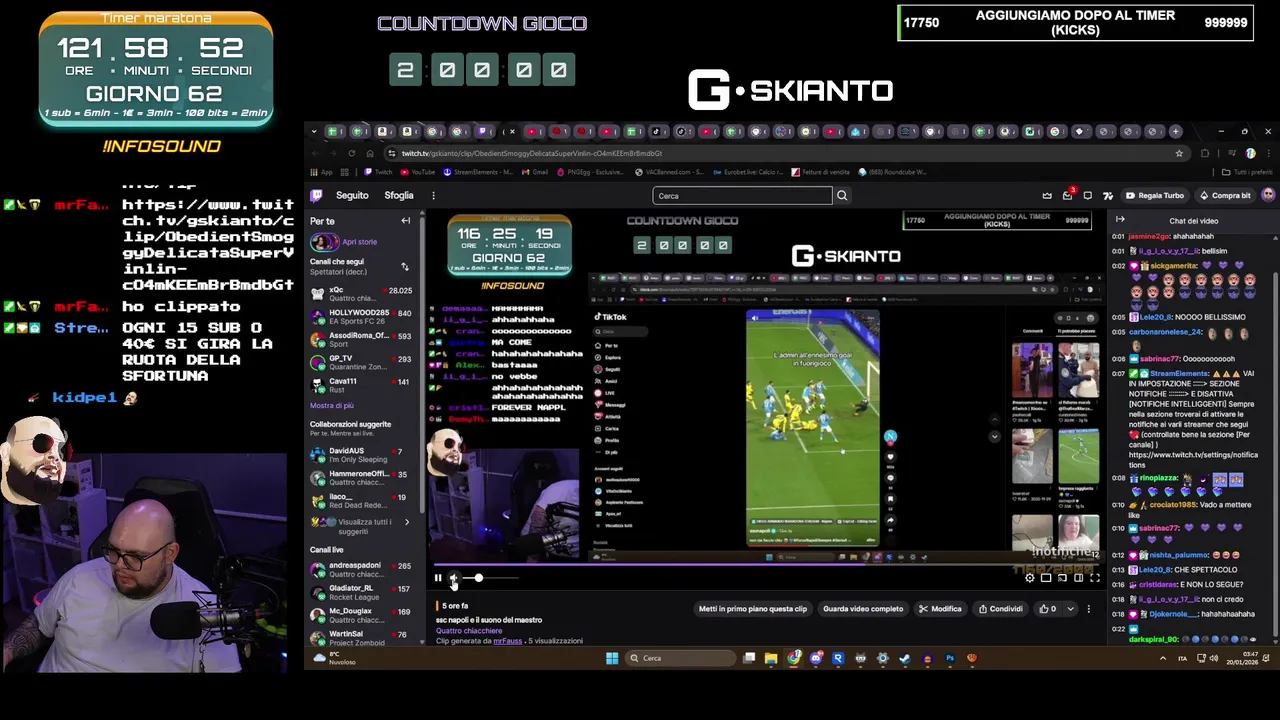Show hidden system tray icons
Image resolution: width=1280 pixels, height=720 pixels.
pos(1162,658)
